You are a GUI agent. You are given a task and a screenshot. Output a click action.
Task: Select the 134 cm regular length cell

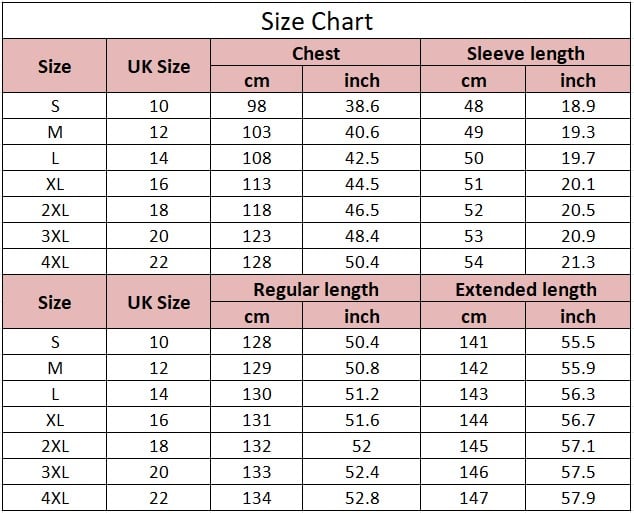coord(257,498)
